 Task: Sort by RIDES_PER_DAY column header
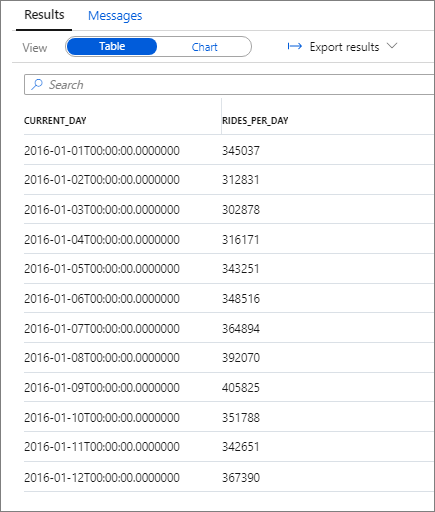click(x=255, y=120)
